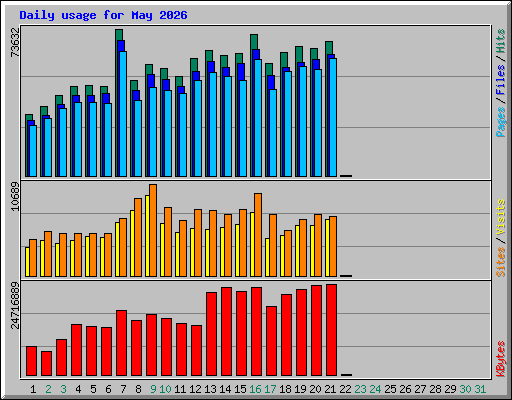
Task: Click day 8 on the x-axis
Action: click(138, 389)
